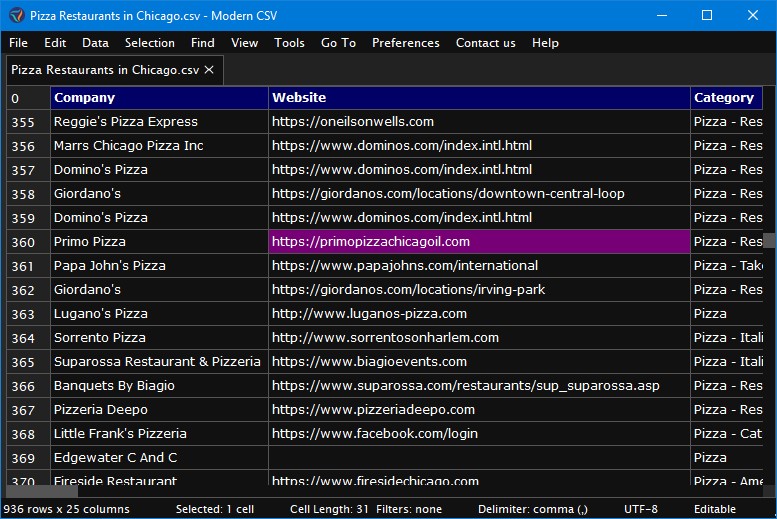
Task: Open the Data menu
Action: point(95,43)
